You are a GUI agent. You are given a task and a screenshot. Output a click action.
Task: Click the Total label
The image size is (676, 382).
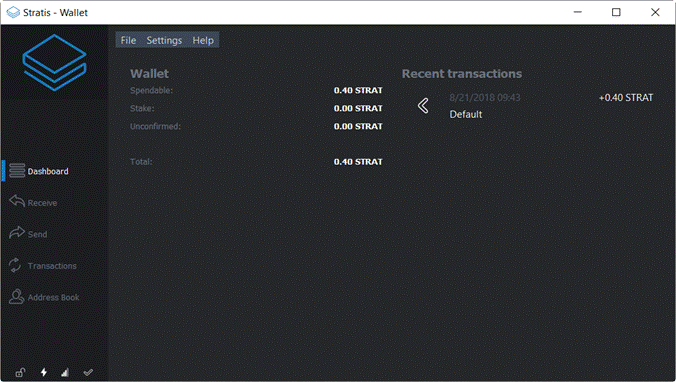click(x=141, y=162)
